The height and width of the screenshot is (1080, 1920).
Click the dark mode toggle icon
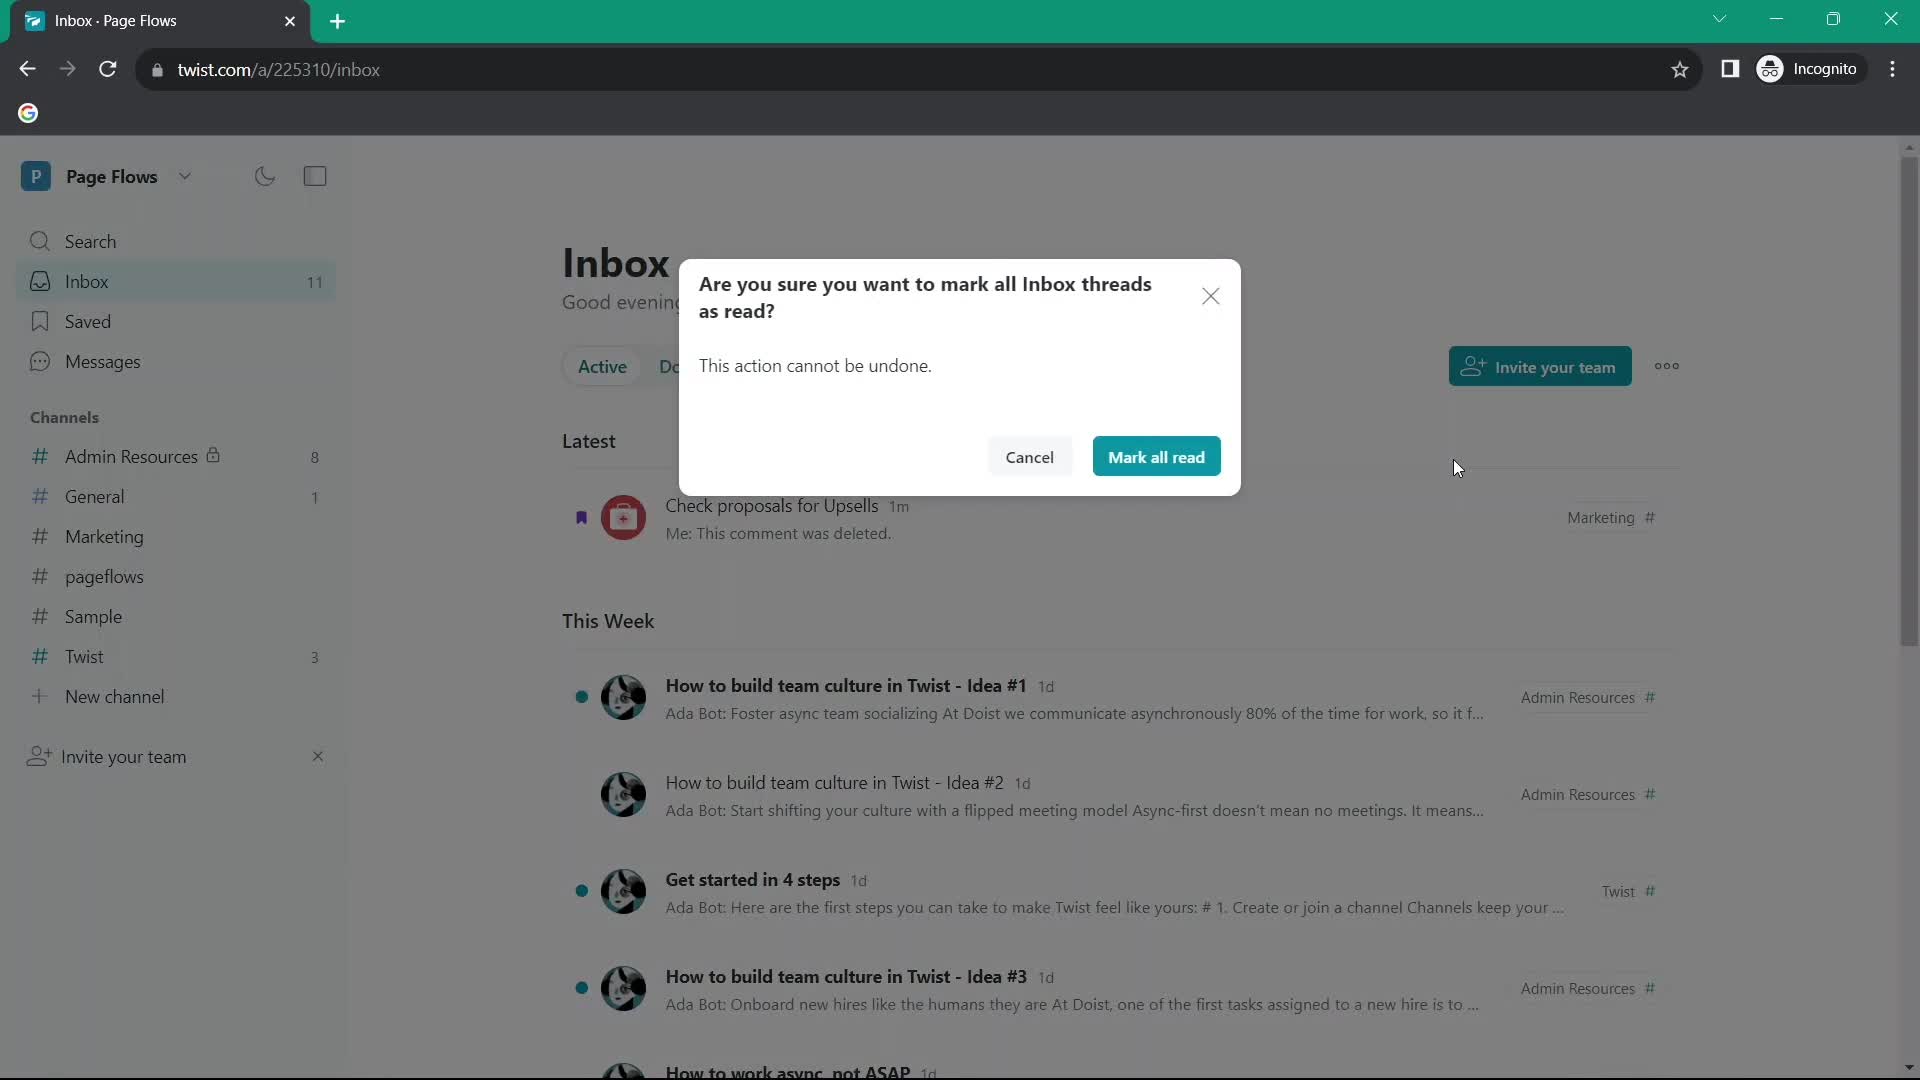coord(266,175)
